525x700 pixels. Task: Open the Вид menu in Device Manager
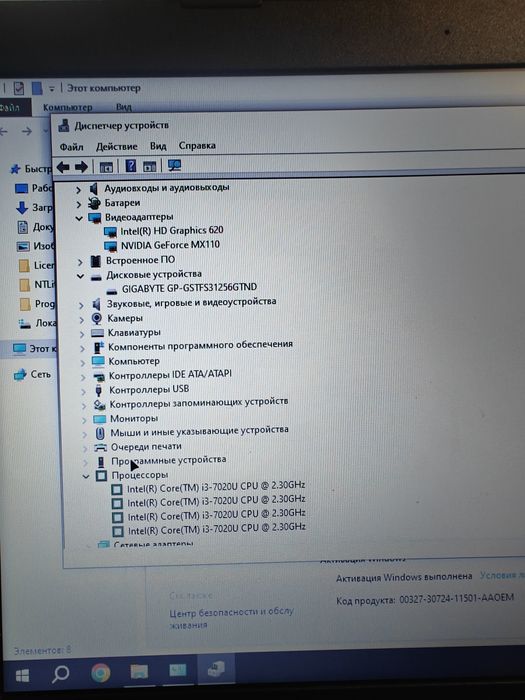[x=158, y=146]
